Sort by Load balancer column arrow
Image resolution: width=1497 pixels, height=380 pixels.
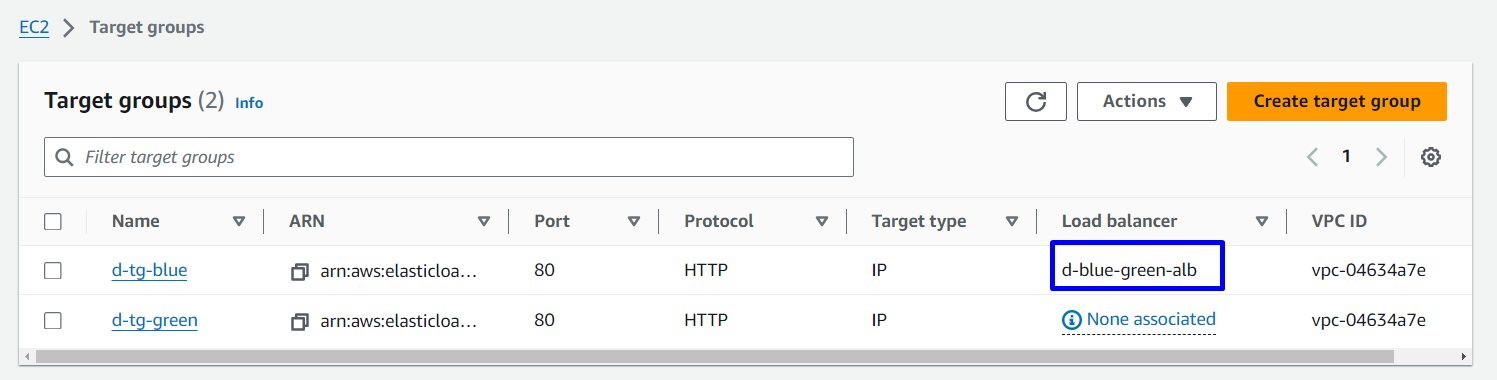1262,221
